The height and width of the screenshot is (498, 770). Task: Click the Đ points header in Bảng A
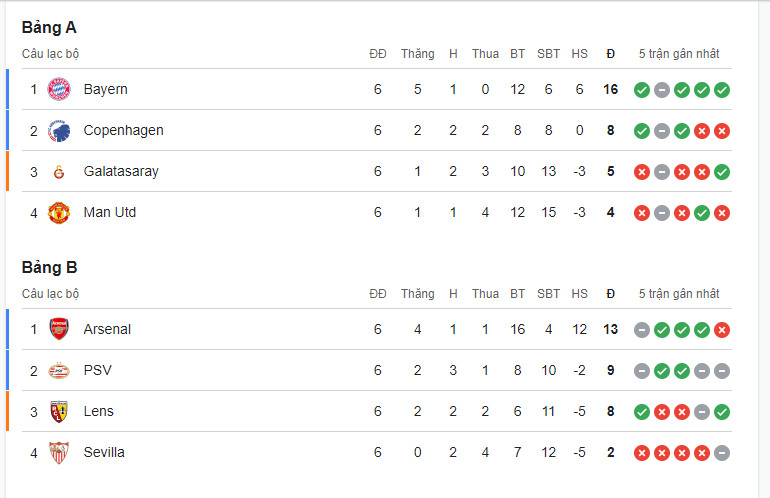(610, 54)
